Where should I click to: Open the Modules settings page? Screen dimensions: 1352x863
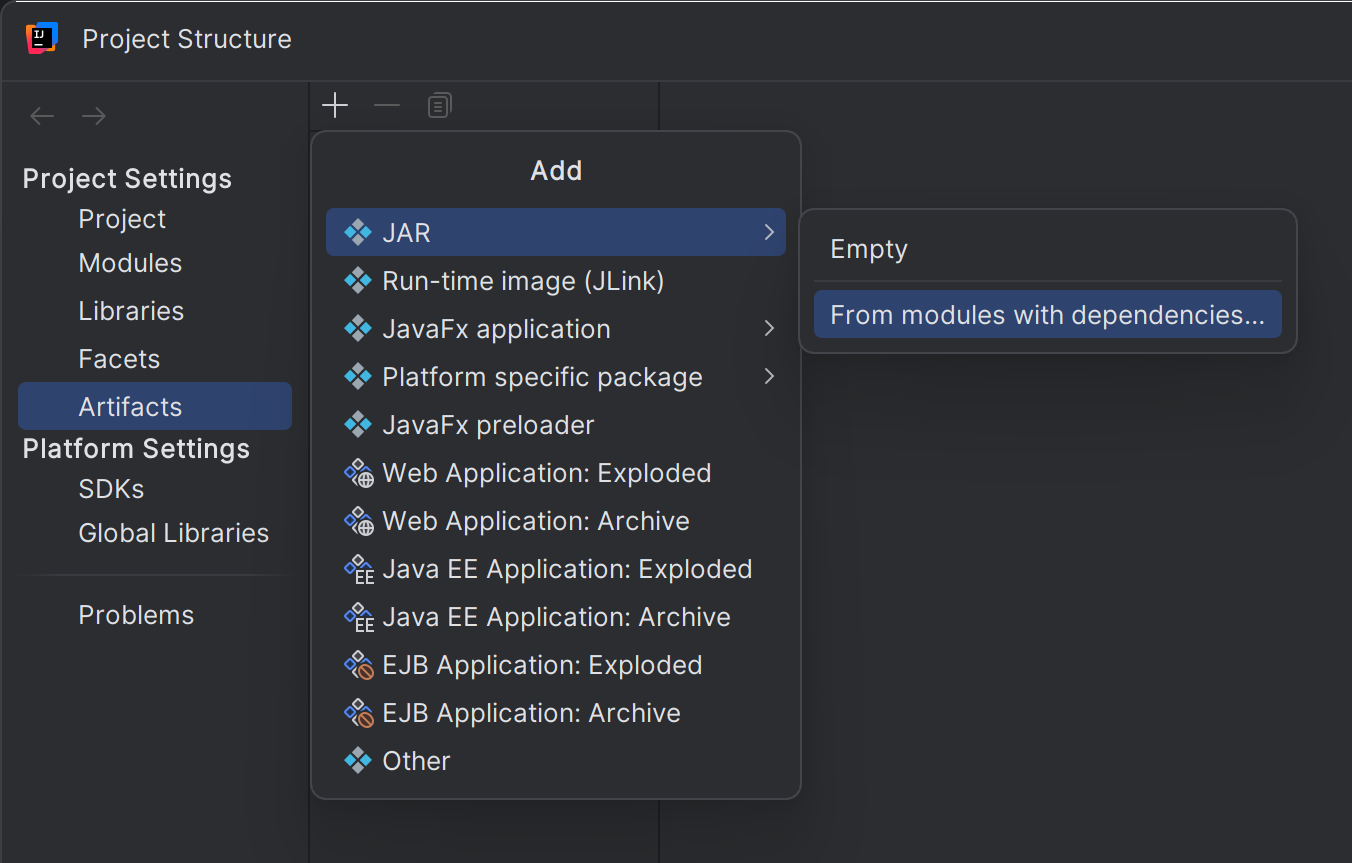point(130,263)
